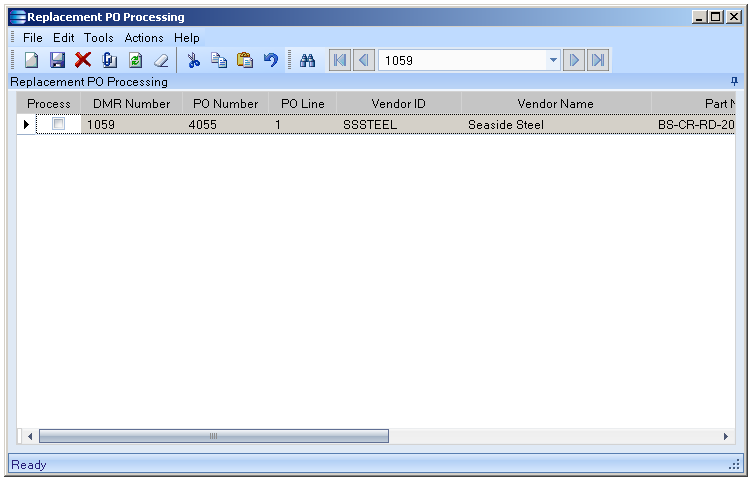This screenshot has height=480, width=753.
Task: Click the Process column header
Action: point(49,104)
